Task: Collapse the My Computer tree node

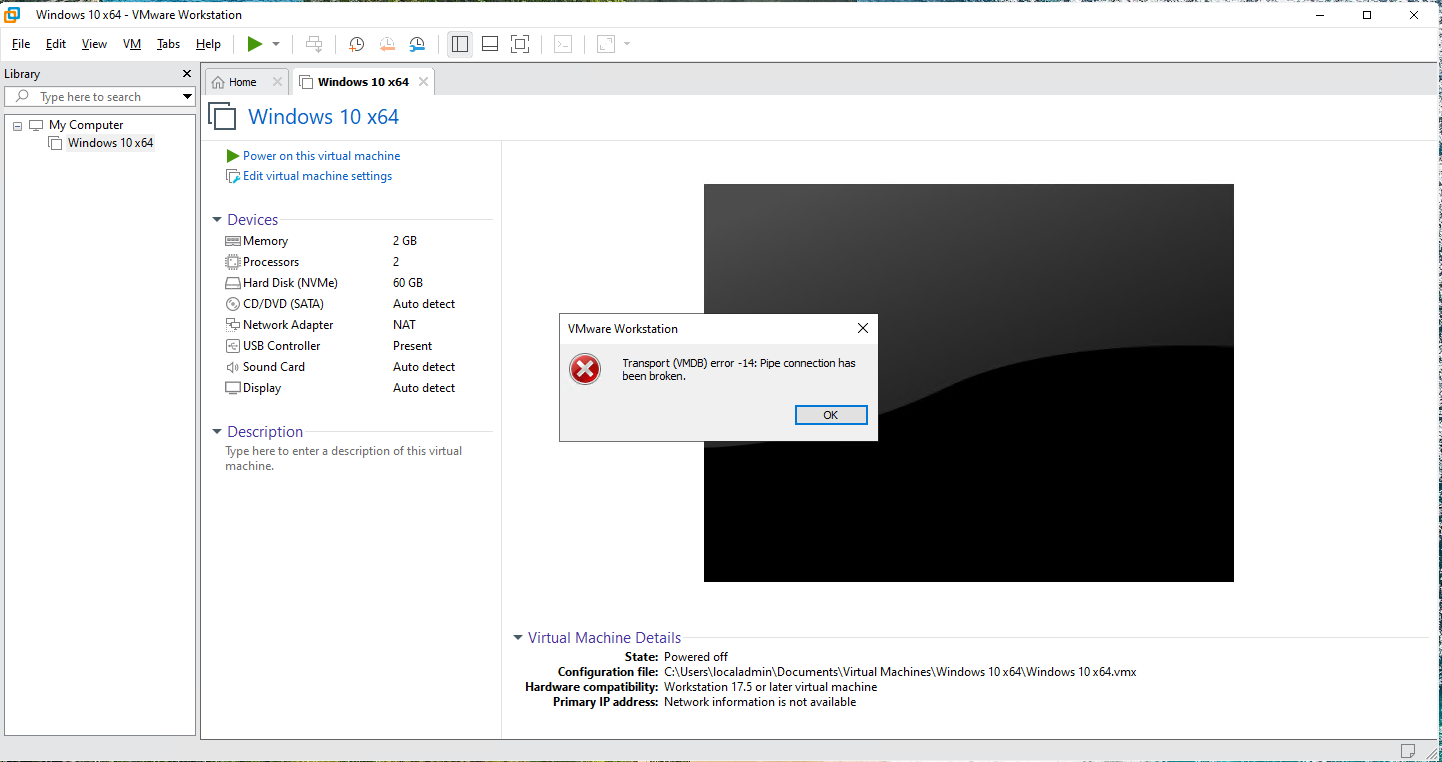Action: click(17, 125)
